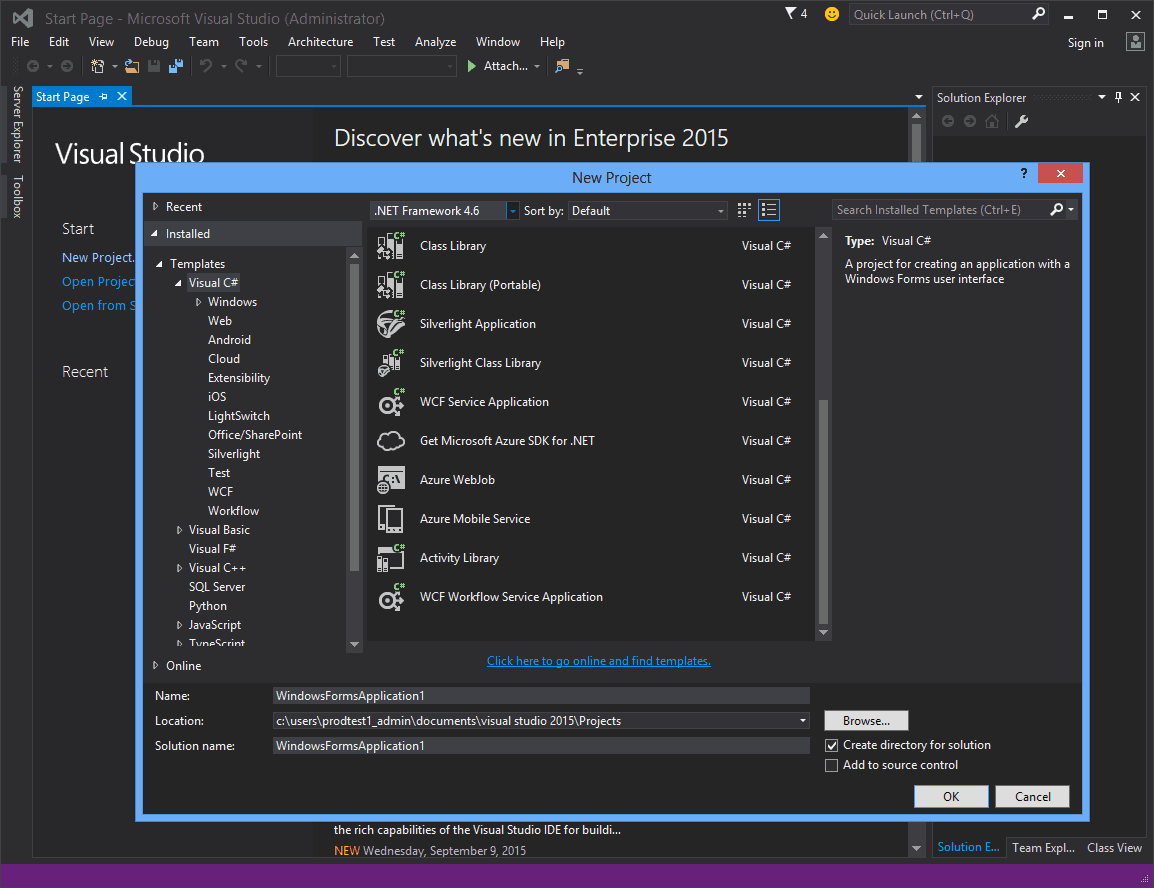
Task: Click the go online and find templates link
Action: tap(598, 661)
